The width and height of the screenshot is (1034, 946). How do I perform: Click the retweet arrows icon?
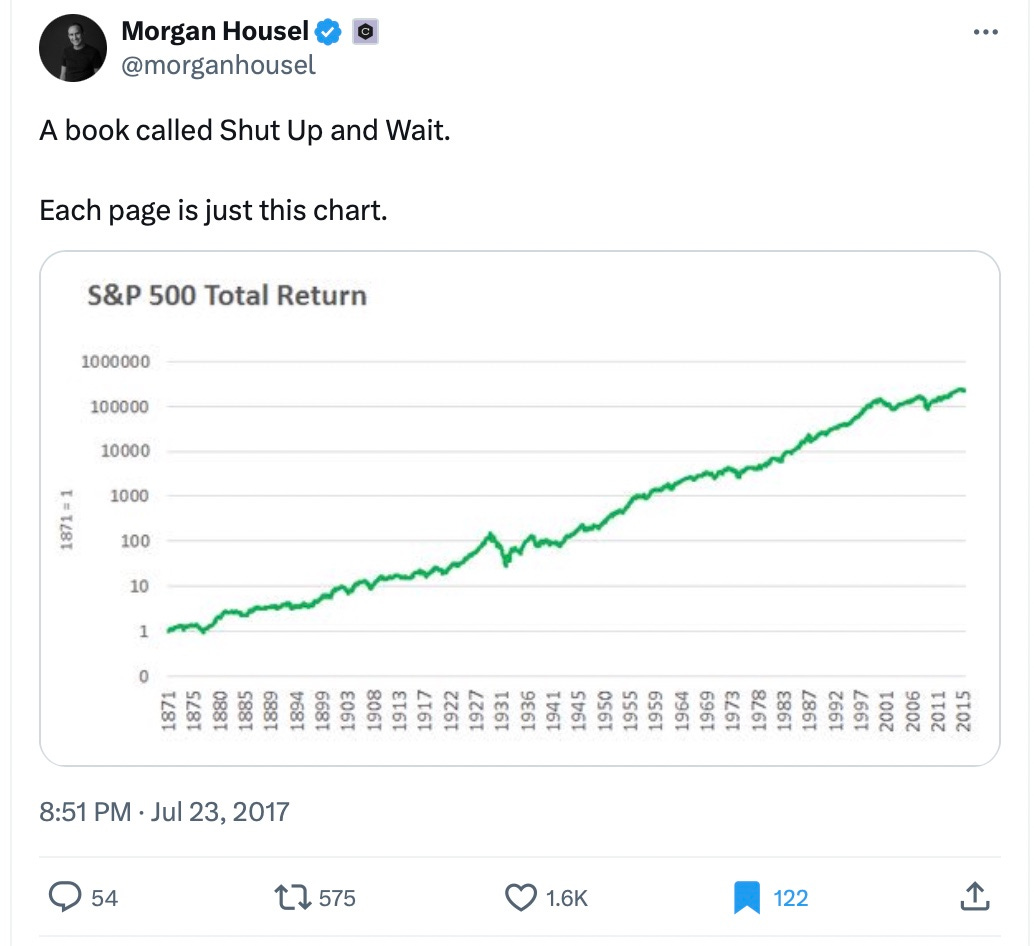click(292, 897)
